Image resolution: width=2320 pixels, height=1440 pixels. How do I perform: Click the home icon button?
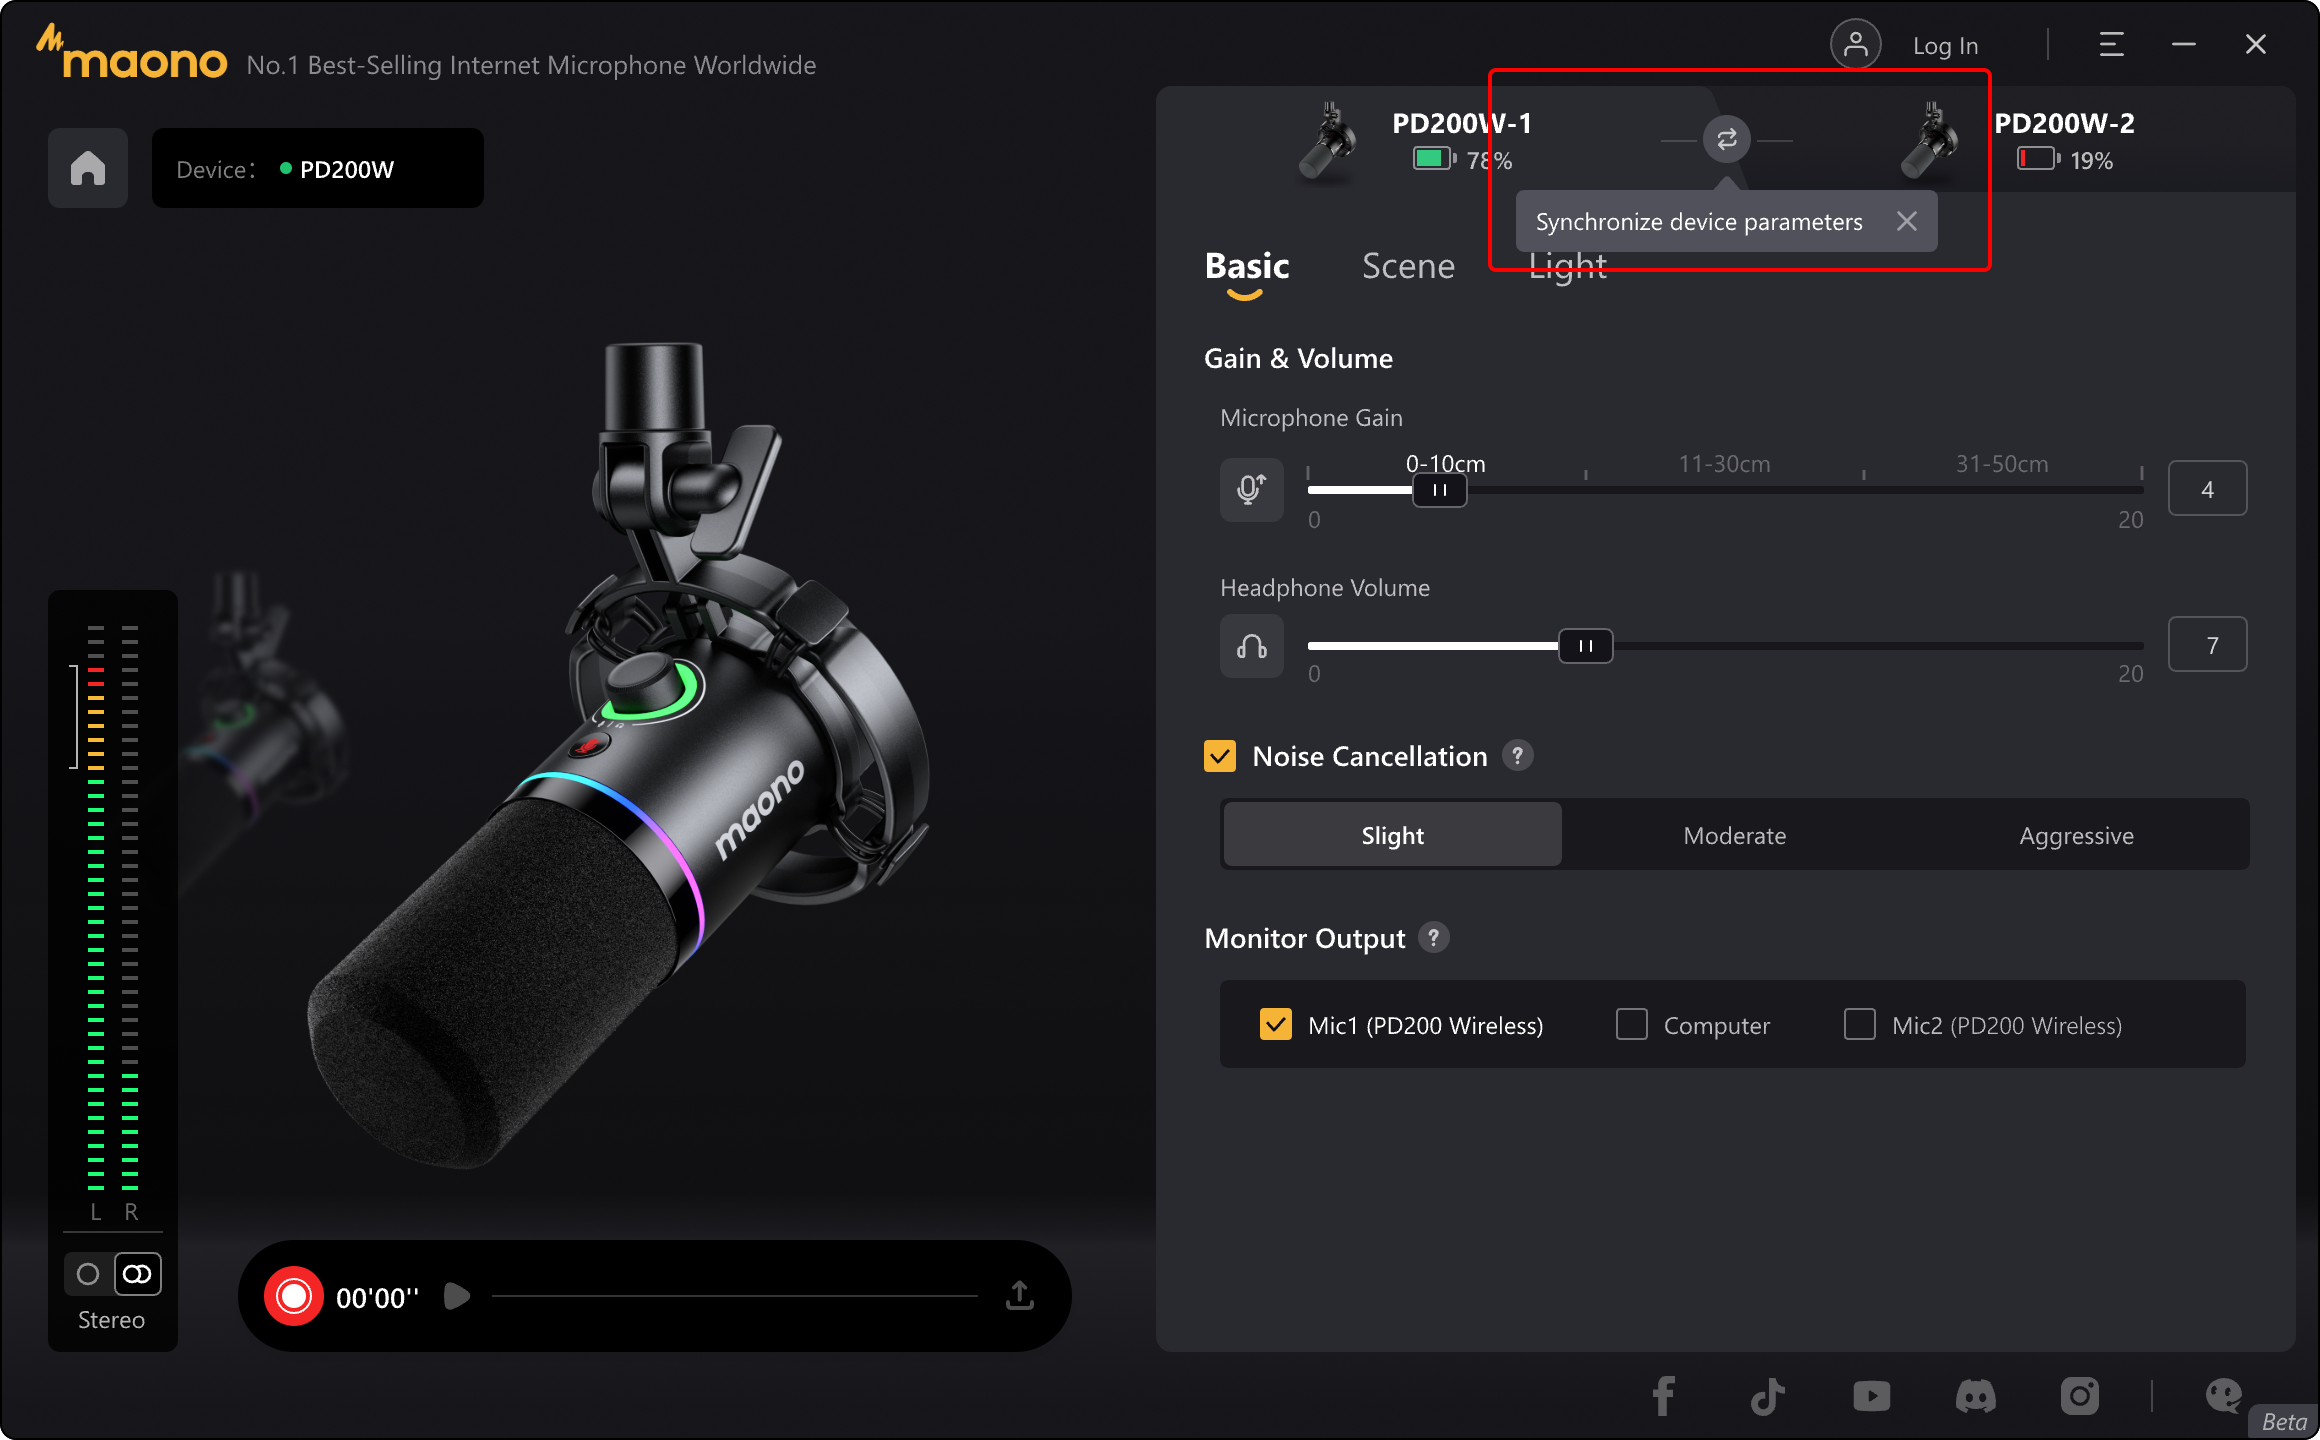(88, 168)
